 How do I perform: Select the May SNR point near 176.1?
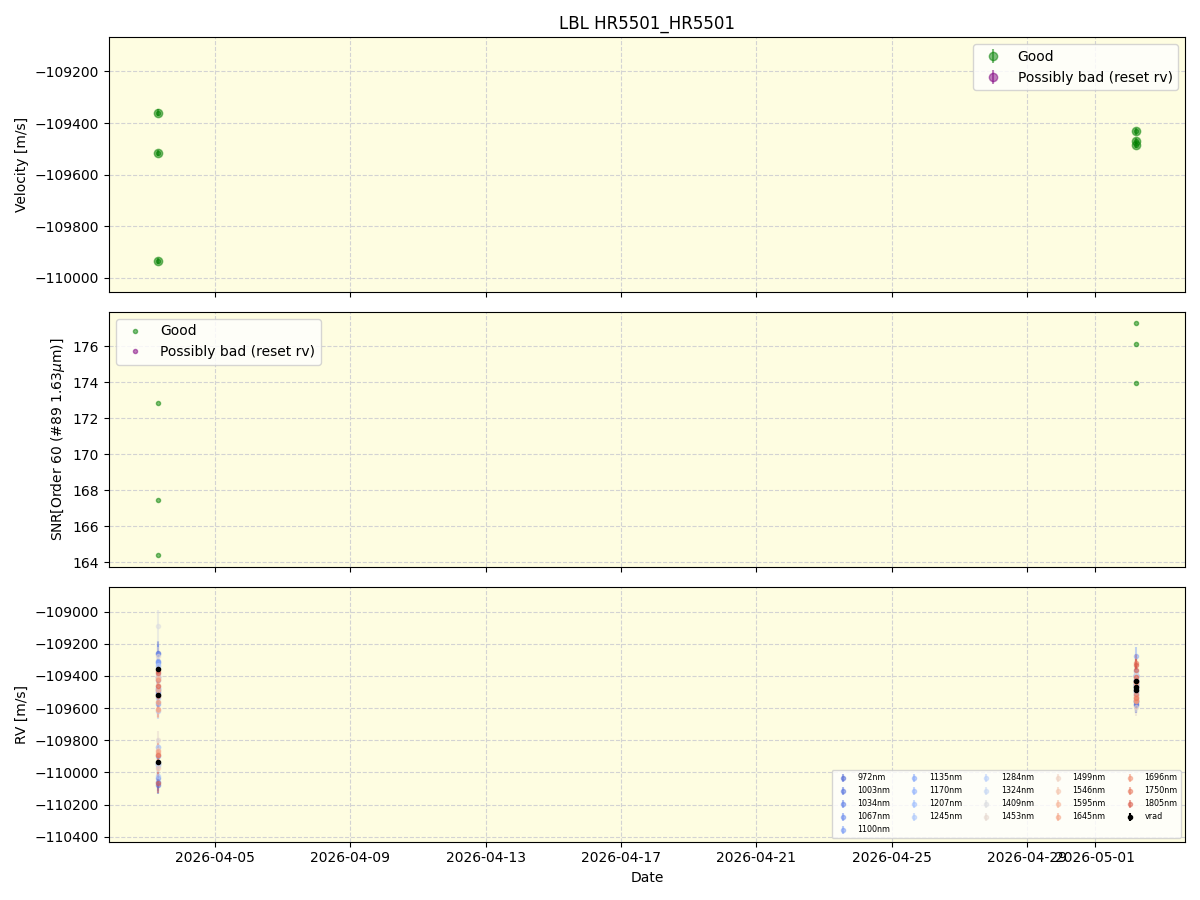pos(1136,344)
